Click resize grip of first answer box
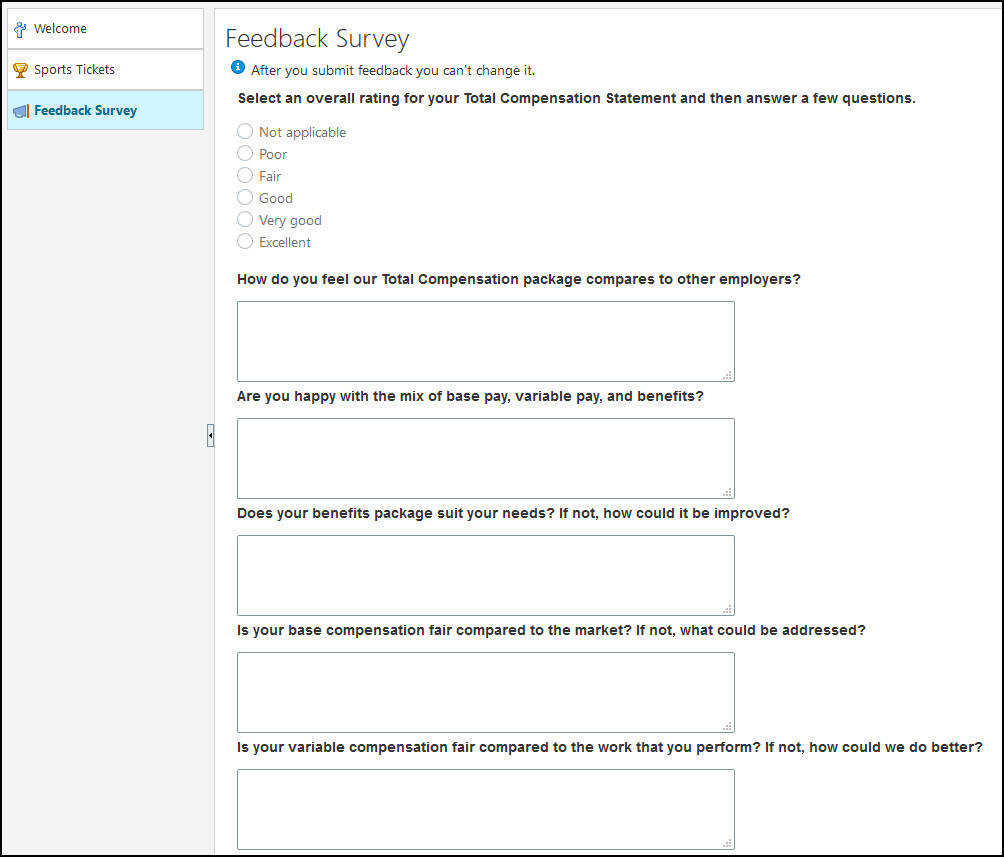This screenshot has height=857, width=1004. coord(727,375)
